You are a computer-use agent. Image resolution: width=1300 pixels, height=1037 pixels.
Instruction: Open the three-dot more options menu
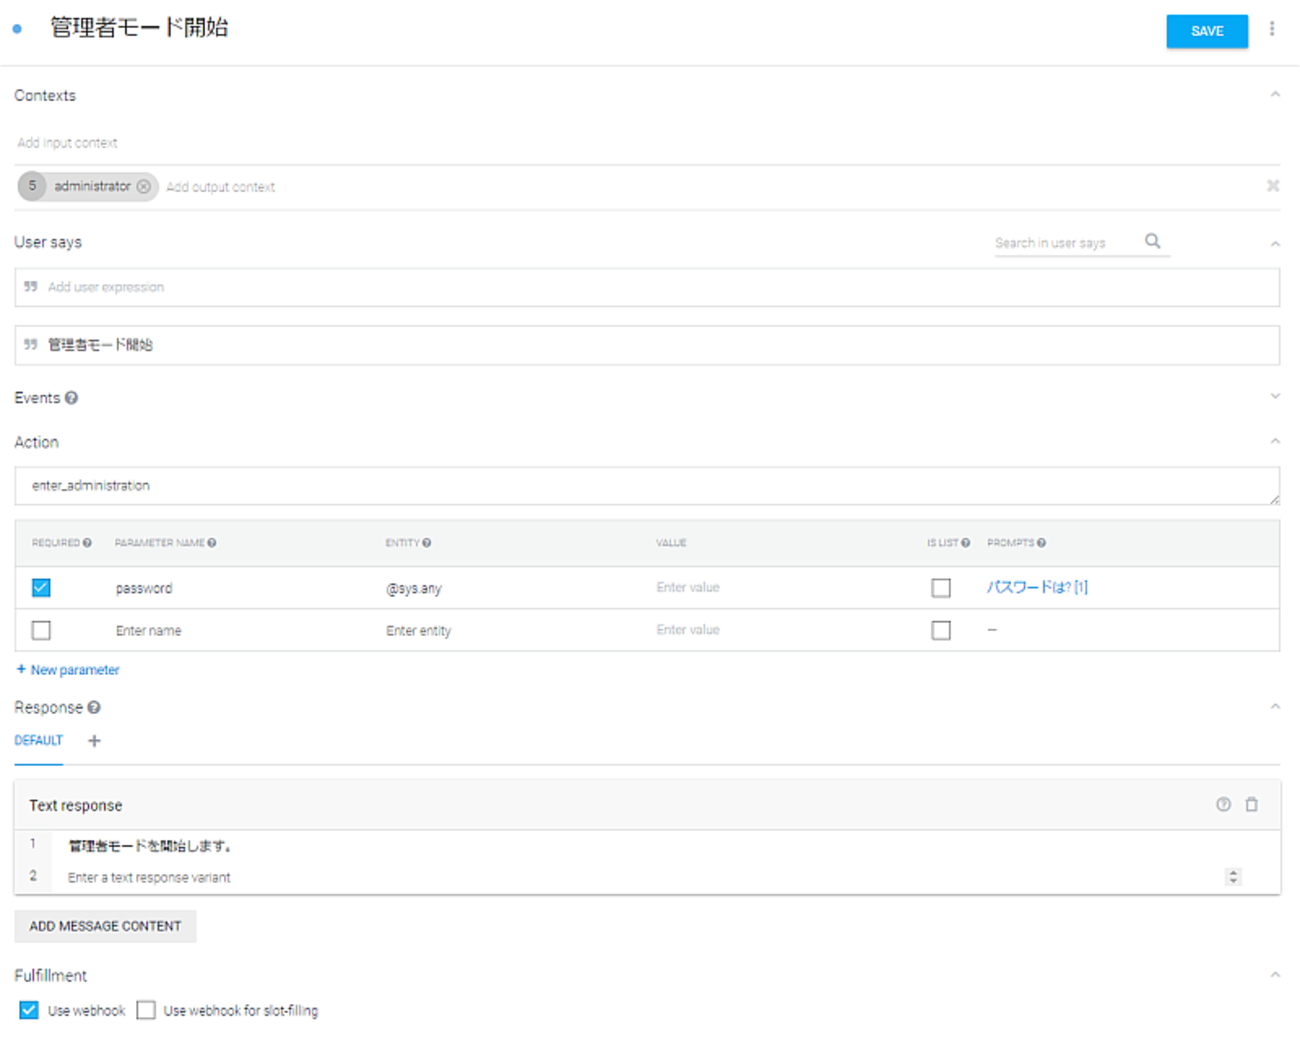tap(1272, 29)
